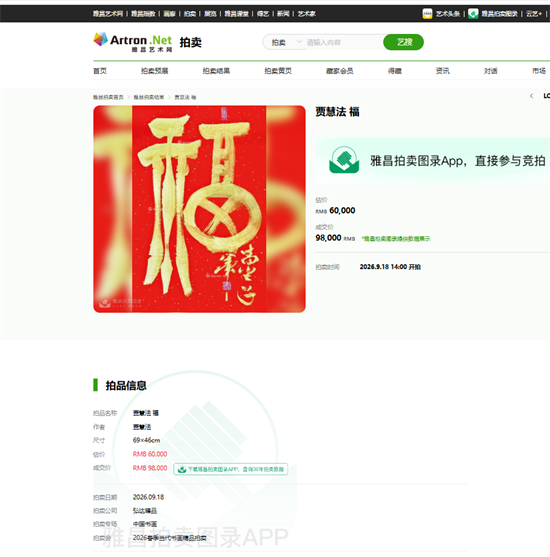Click the hammer price 98,000
The height and width of the screenshot is (557, 550).
[x=328, y=238]
